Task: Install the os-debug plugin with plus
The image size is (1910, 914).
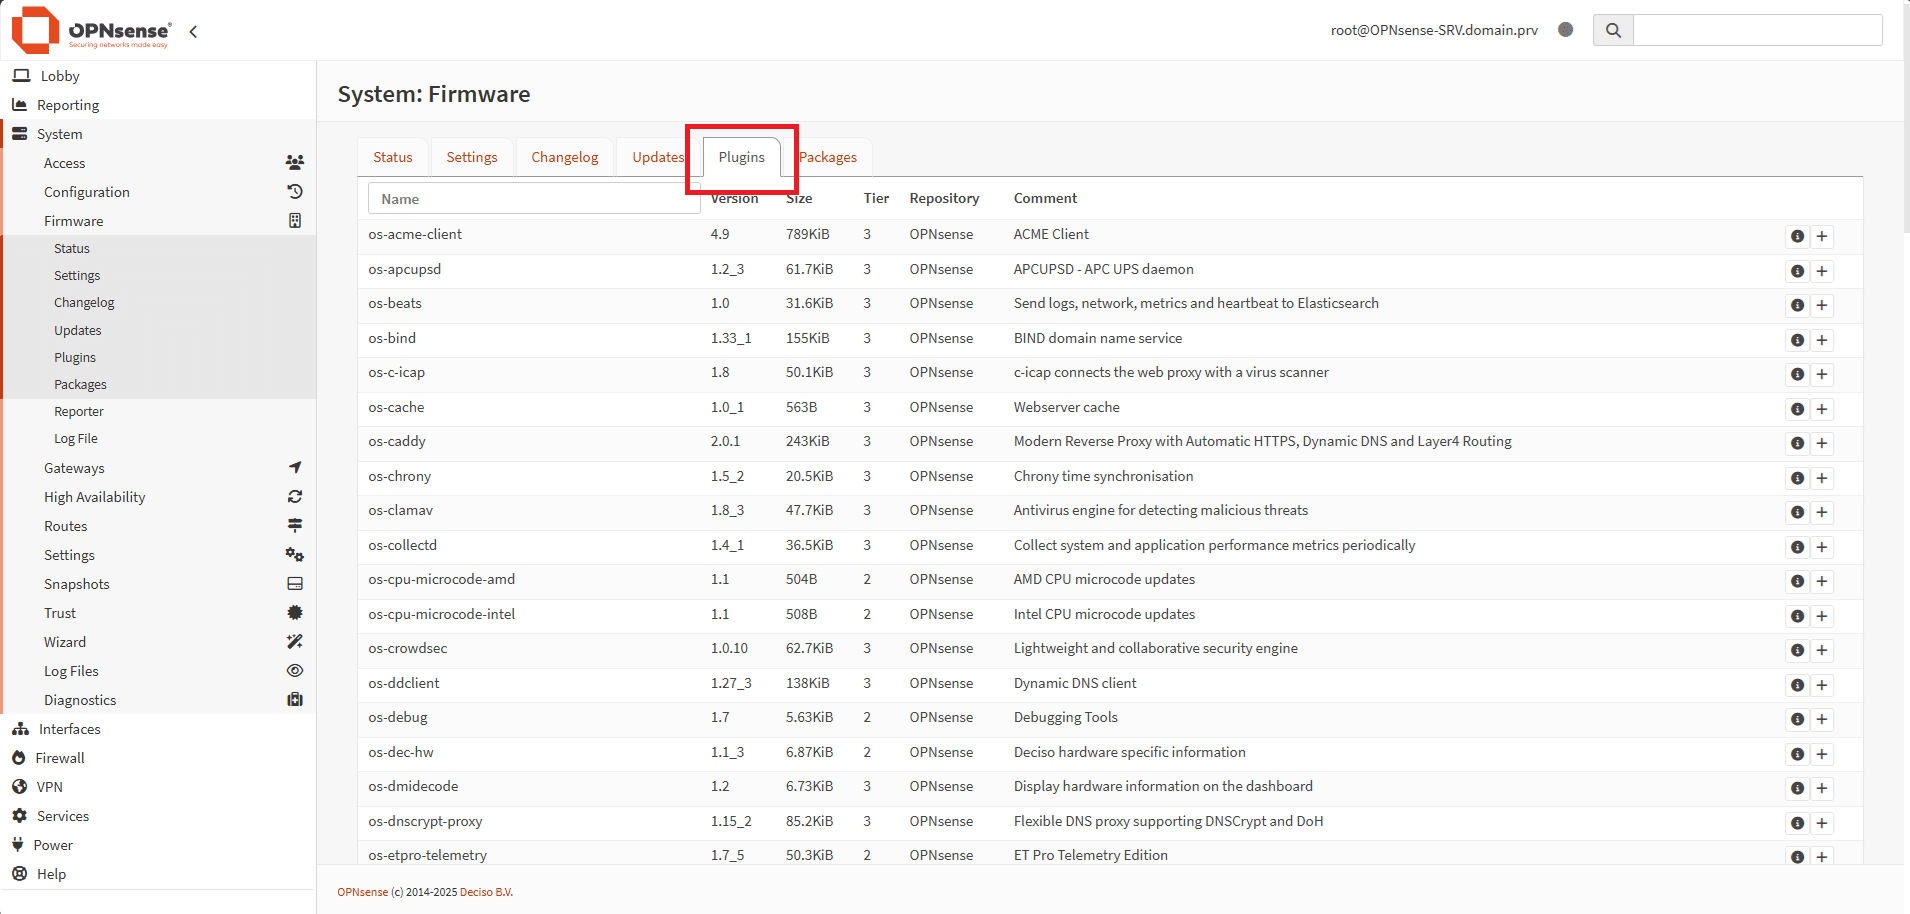Action: pyautogui.click(x=1822, y=720)
